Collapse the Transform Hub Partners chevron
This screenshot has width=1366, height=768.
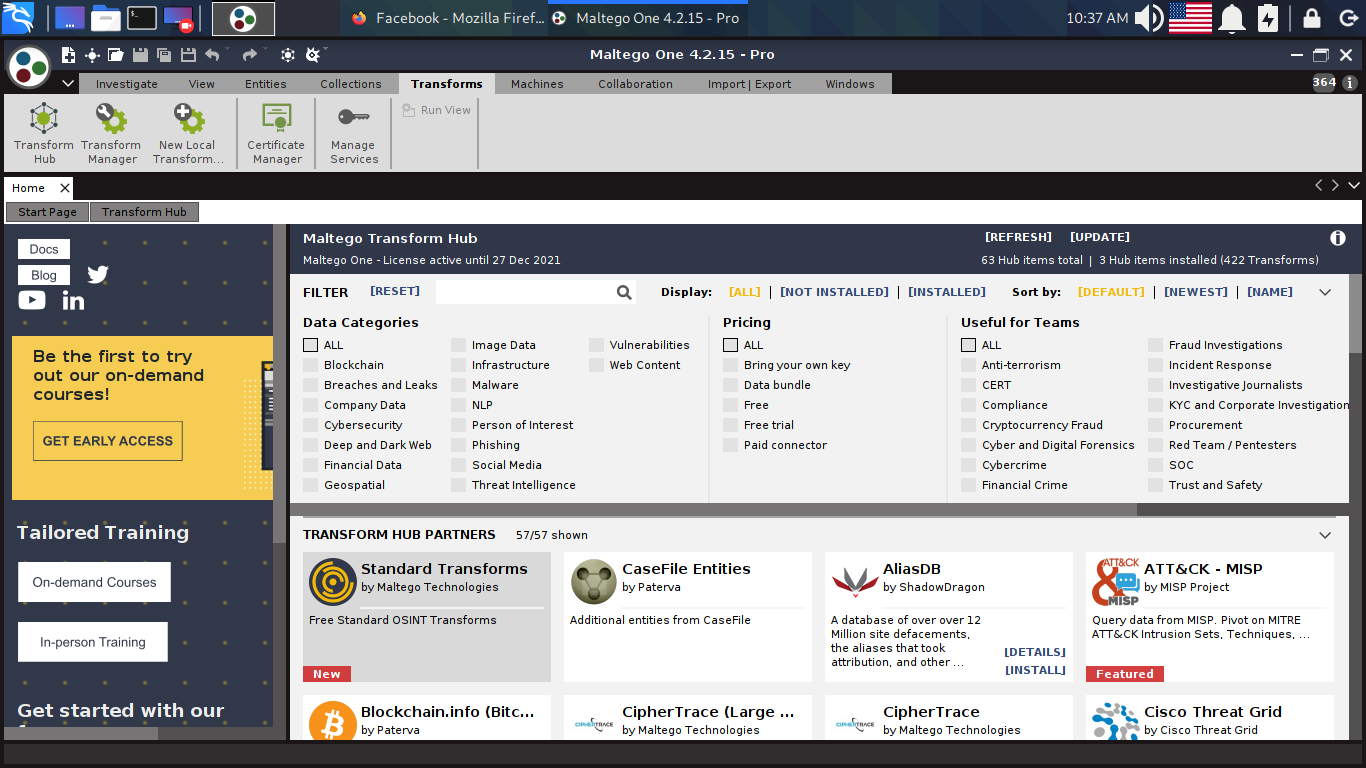[1326, 535]
